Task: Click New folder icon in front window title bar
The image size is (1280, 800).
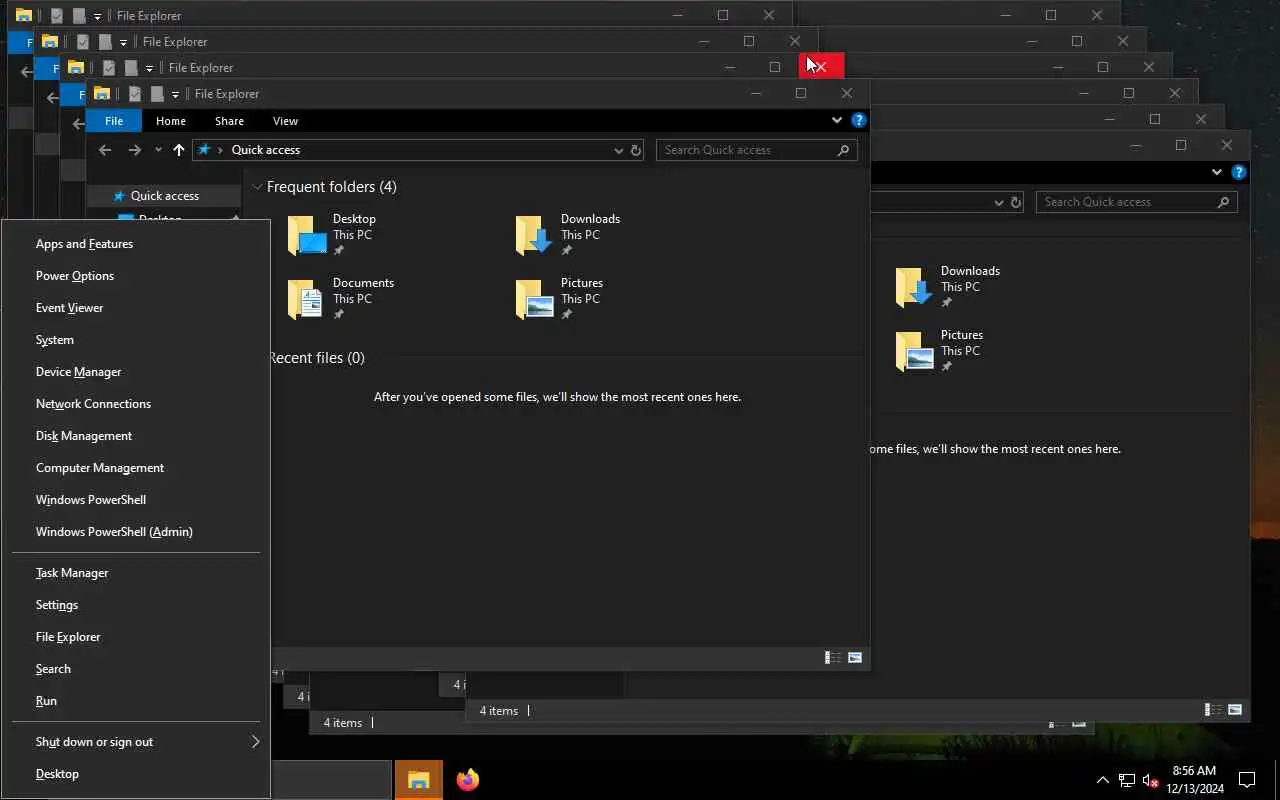Action: (x=157, y=94)
